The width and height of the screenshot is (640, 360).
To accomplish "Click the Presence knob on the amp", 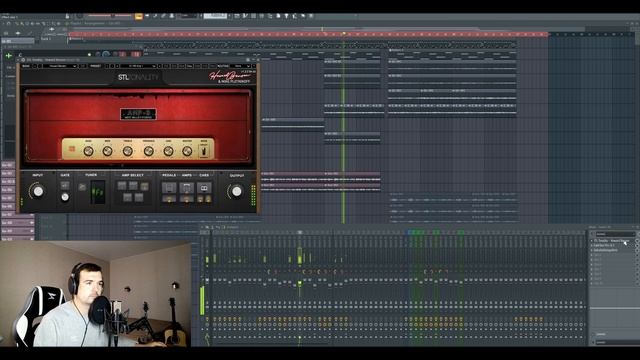I will (149, 151).
